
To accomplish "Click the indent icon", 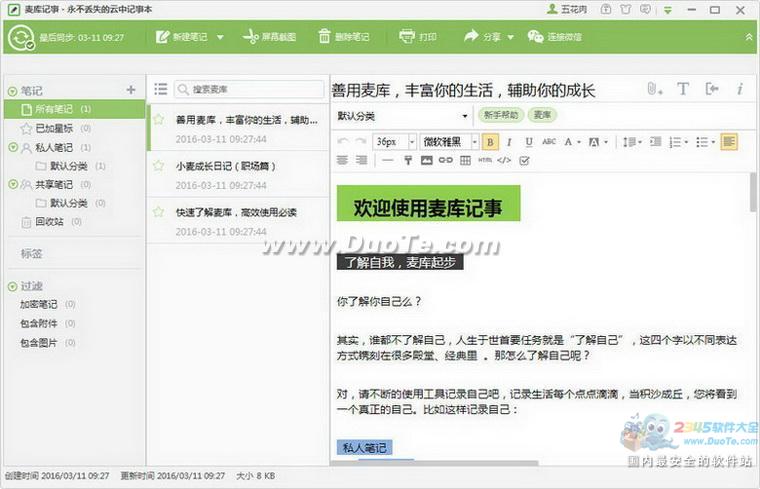I will pos(655,142).
